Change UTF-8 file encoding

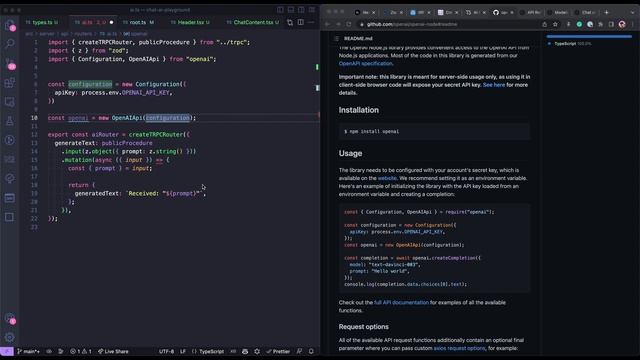(166, 351)
